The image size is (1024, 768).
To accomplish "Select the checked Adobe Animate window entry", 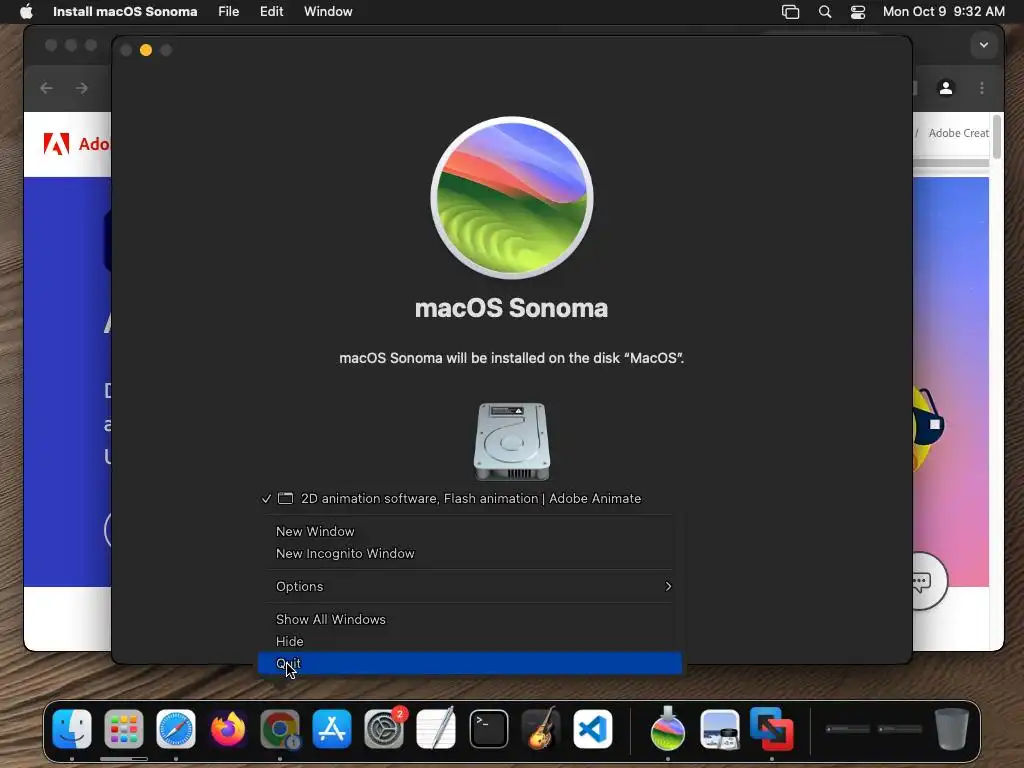I will [x=470, y=498].
